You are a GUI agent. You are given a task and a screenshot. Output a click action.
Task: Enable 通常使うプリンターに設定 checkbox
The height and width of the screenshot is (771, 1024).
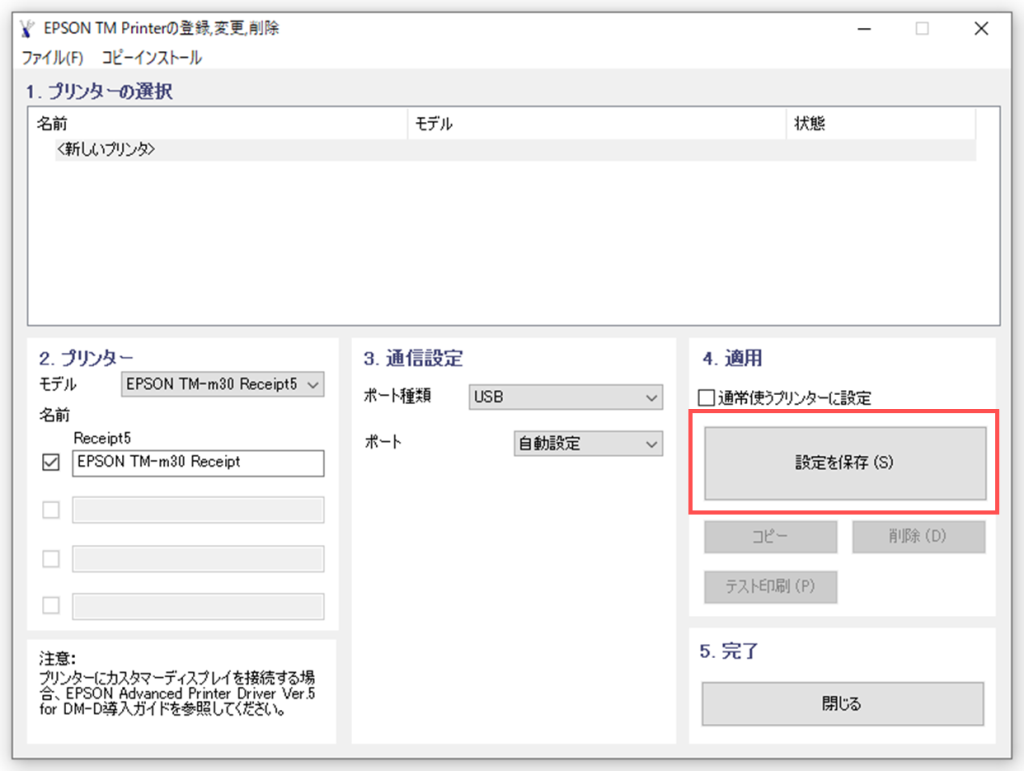click(x=706, y=398)
